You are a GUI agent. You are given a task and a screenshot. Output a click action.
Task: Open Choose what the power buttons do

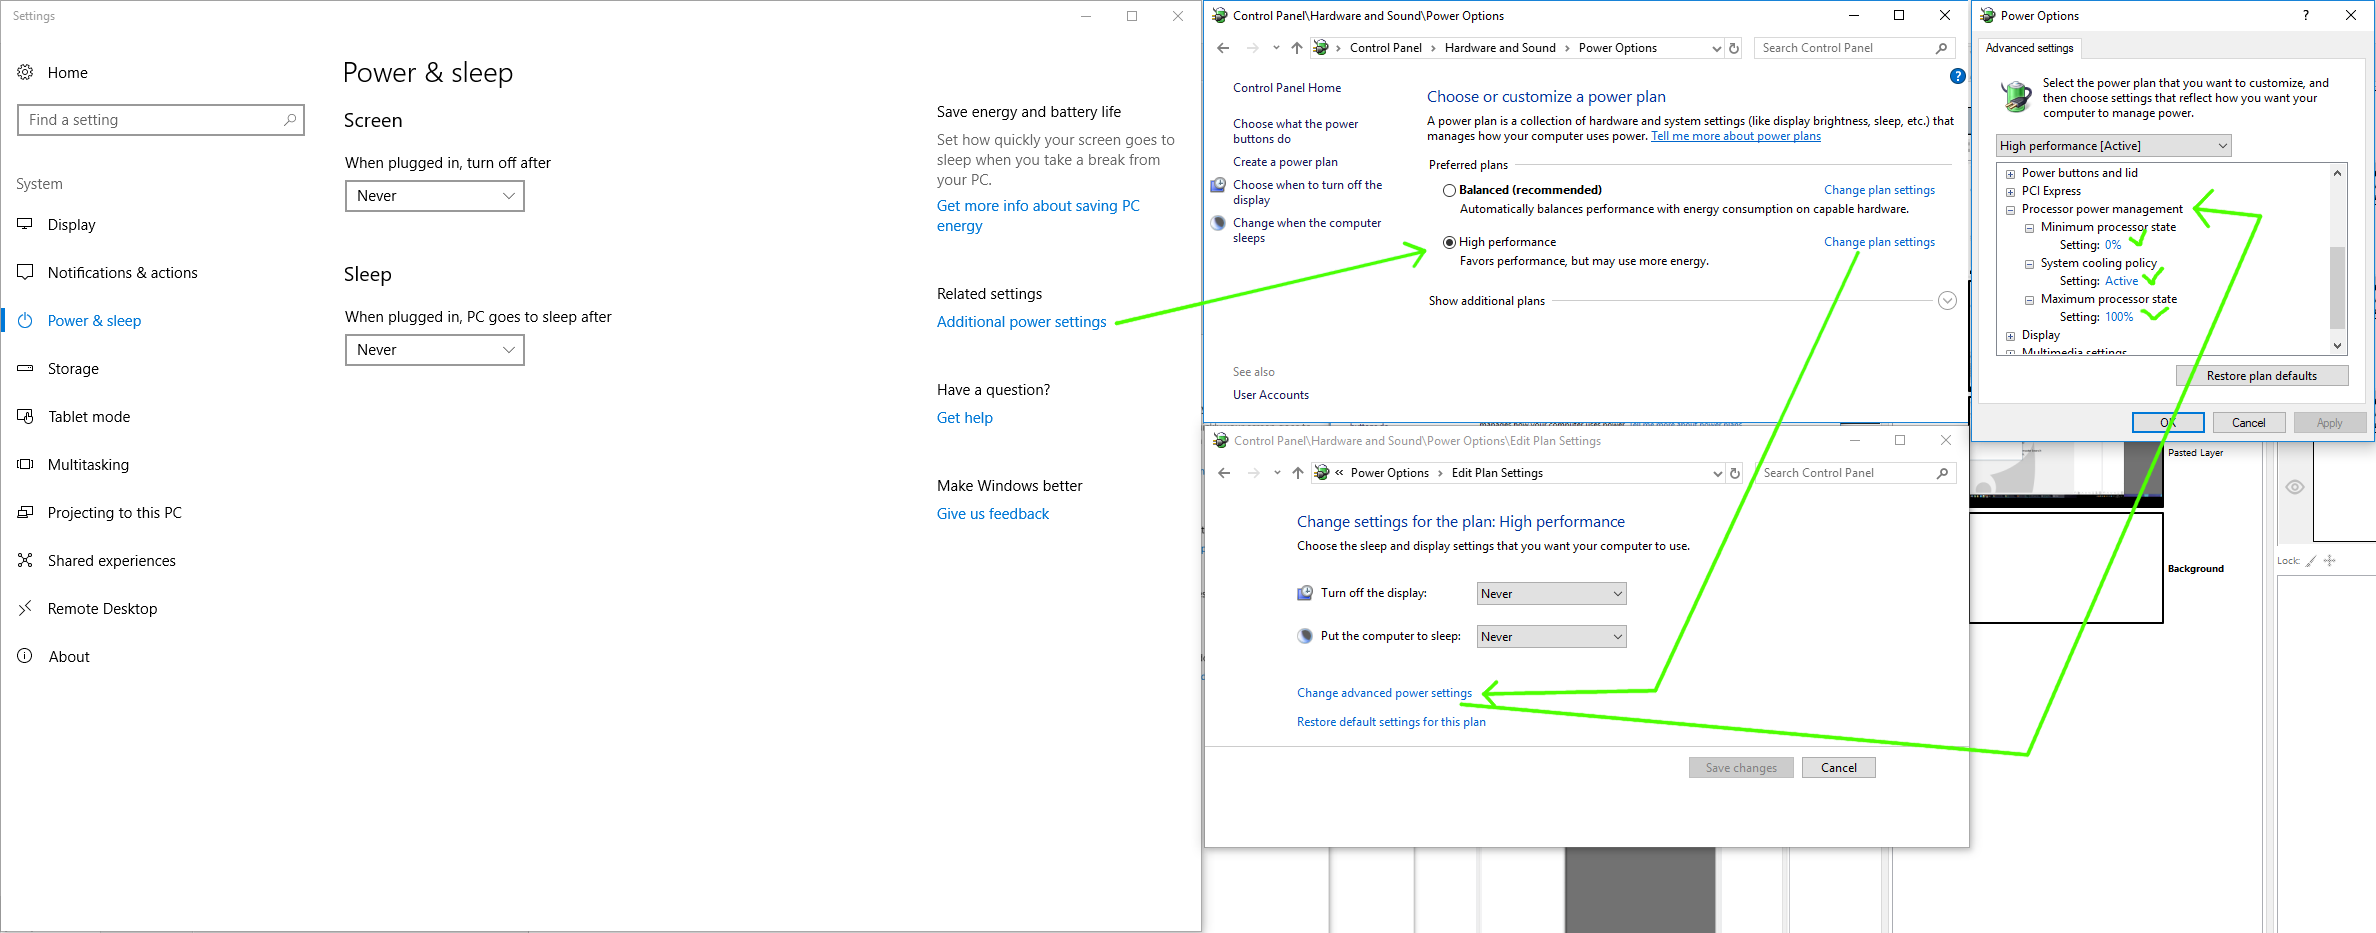click(x=1295, y=131)
